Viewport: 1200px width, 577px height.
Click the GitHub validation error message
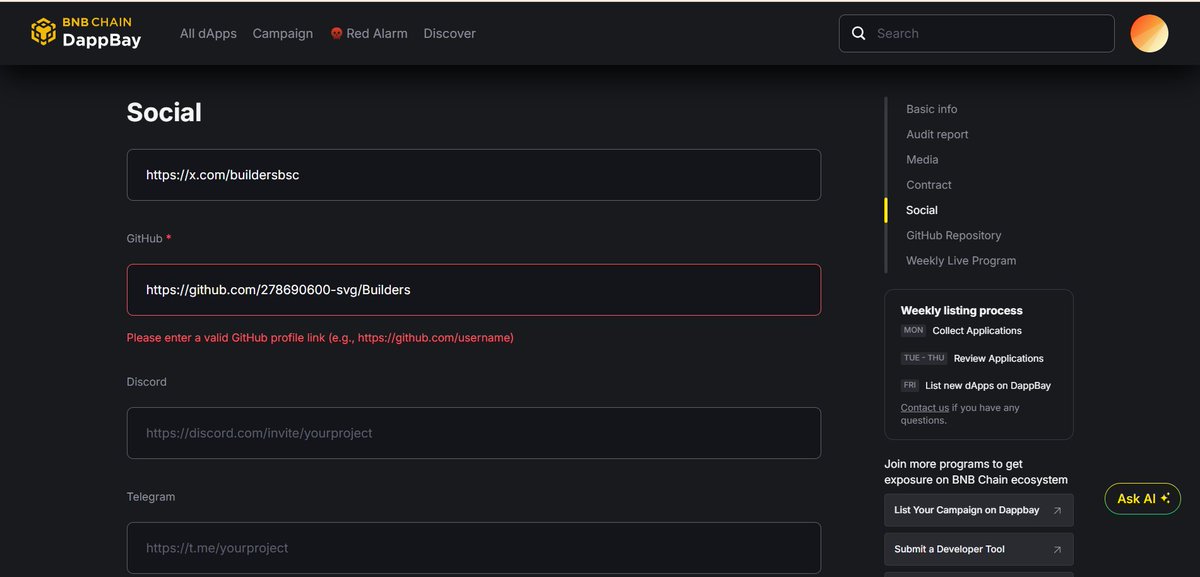pyautogui.click(x=320, y=338)
